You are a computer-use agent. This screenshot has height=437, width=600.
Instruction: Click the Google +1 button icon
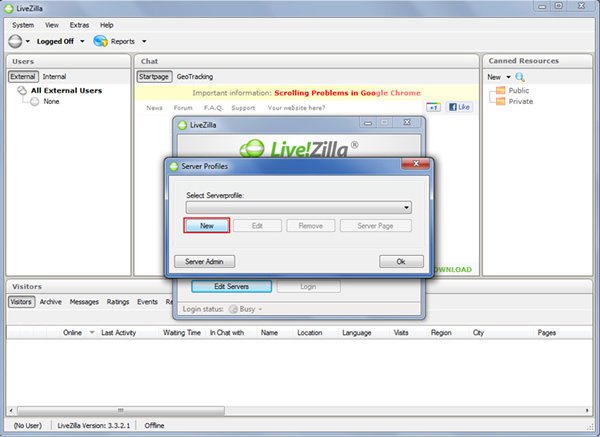pos(434,107)
